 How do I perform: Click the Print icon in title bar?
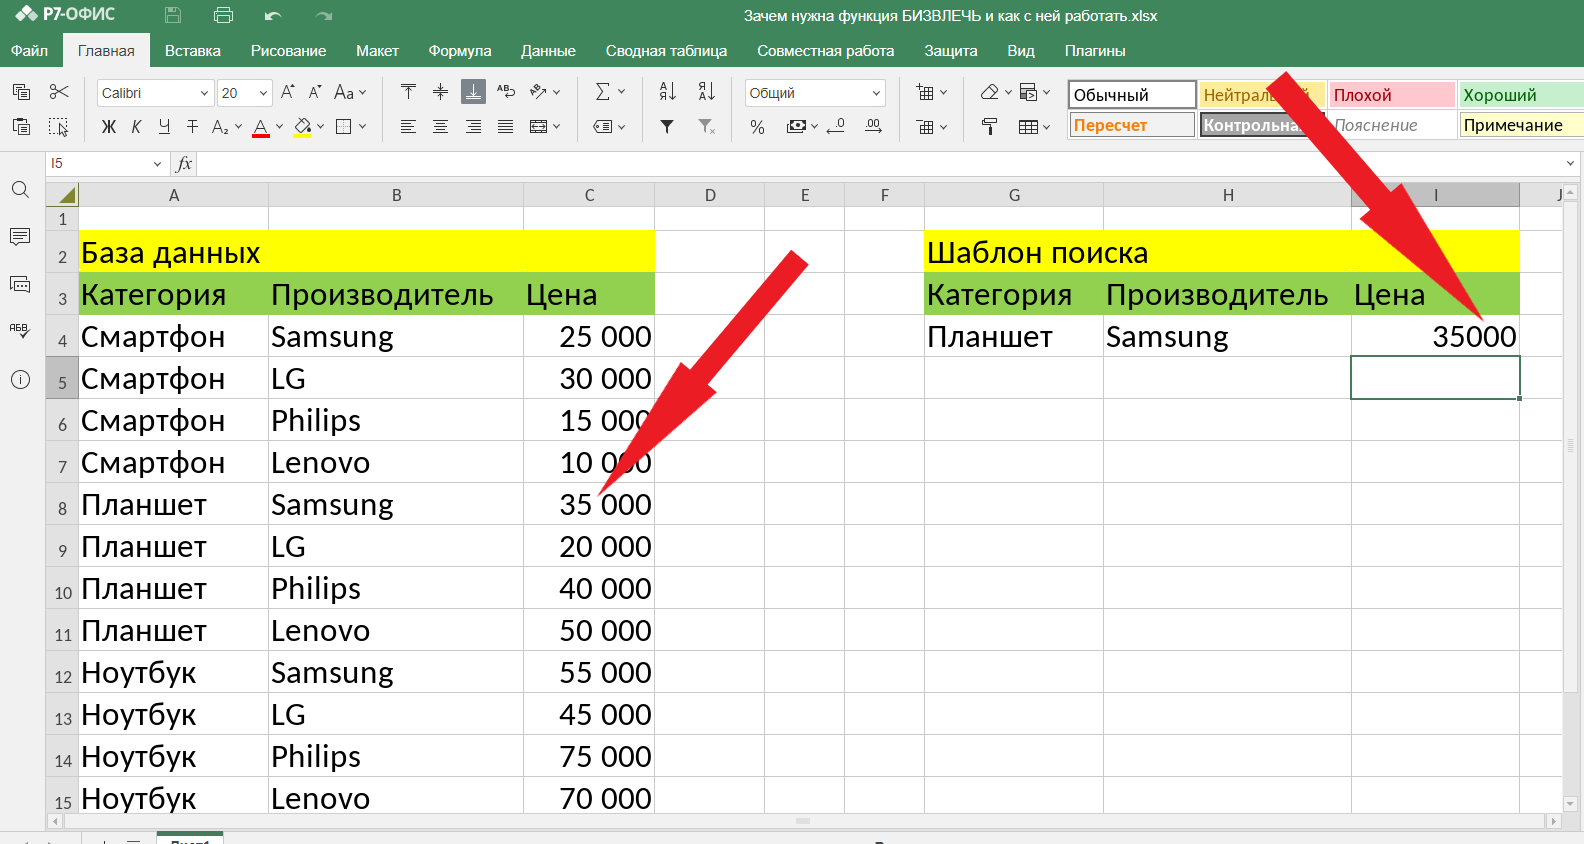tap(223, 15)
